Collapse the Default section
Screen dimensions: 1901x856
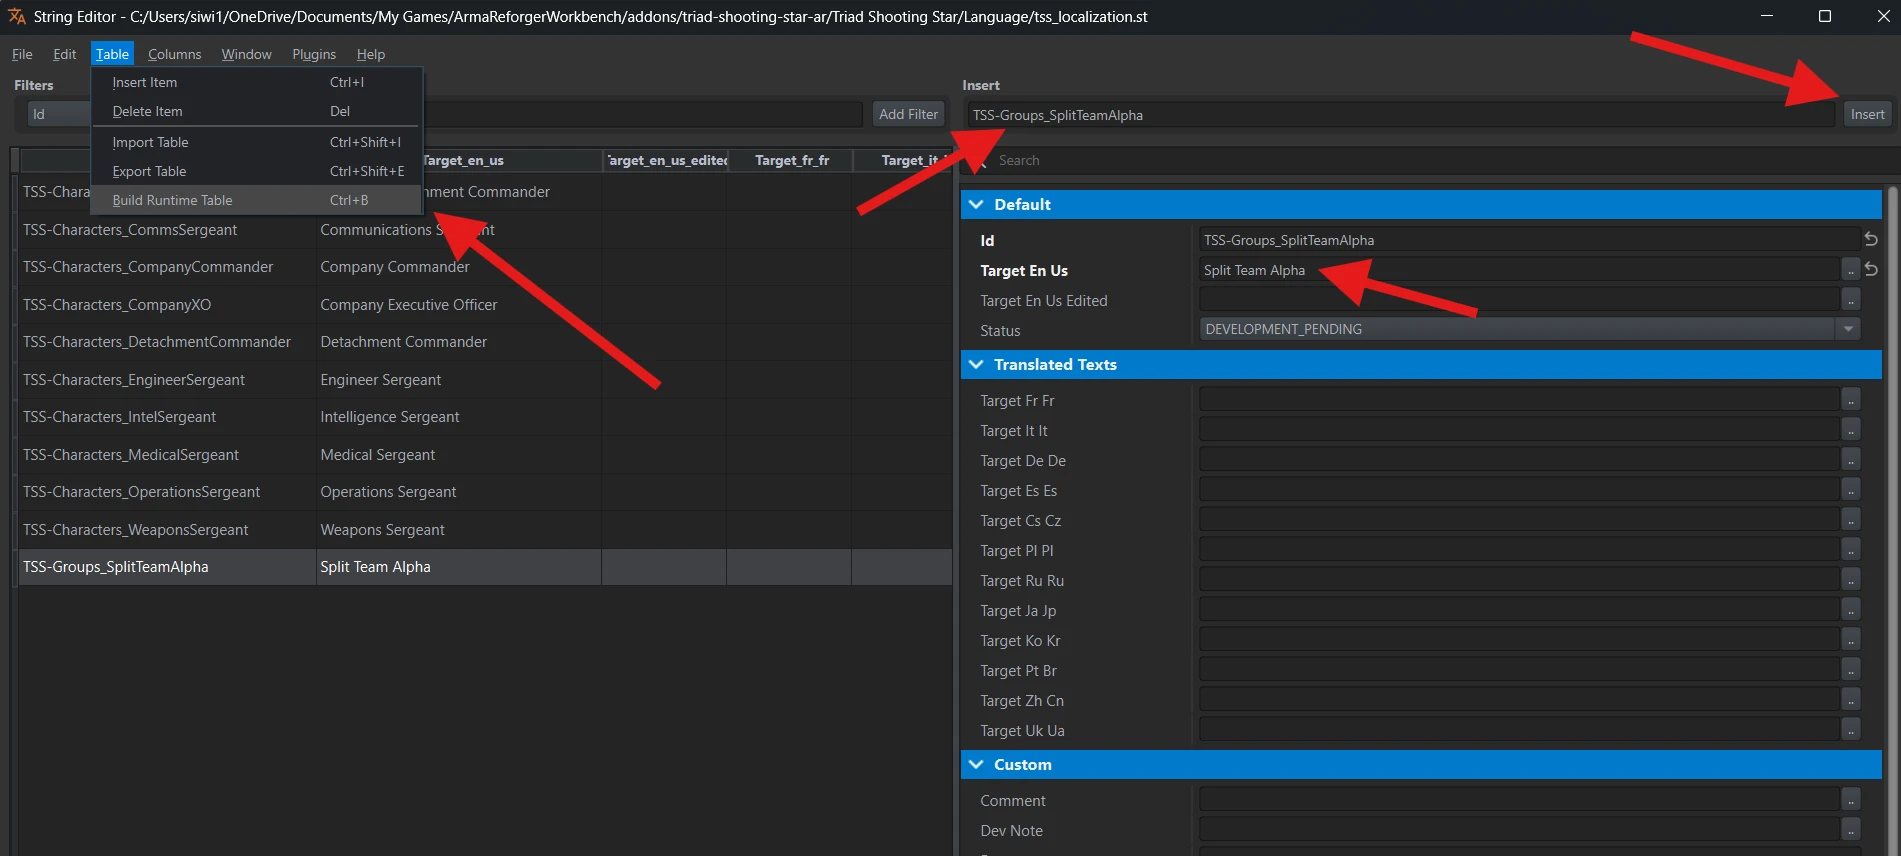coord(976,204)
